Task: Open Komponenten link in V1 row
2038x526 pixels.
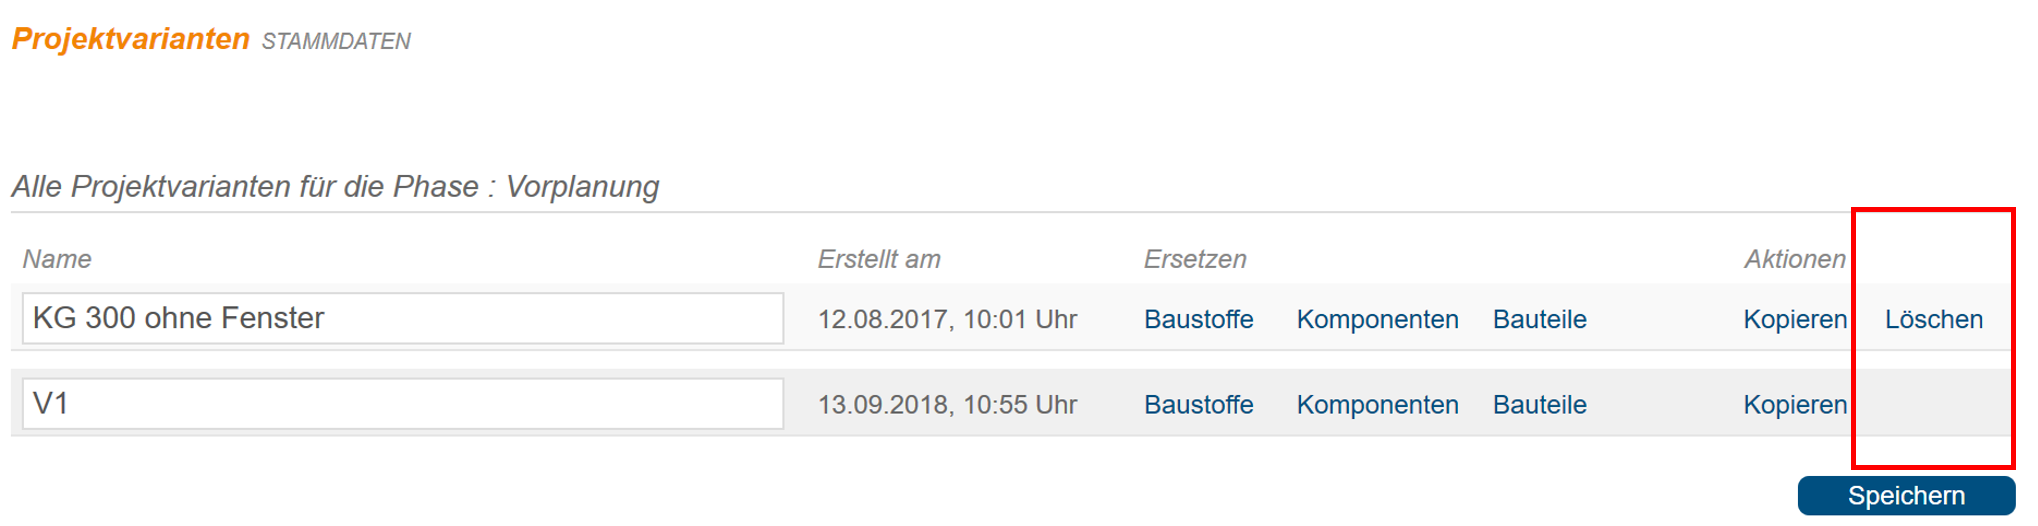Action: [x=1377, y=405]
